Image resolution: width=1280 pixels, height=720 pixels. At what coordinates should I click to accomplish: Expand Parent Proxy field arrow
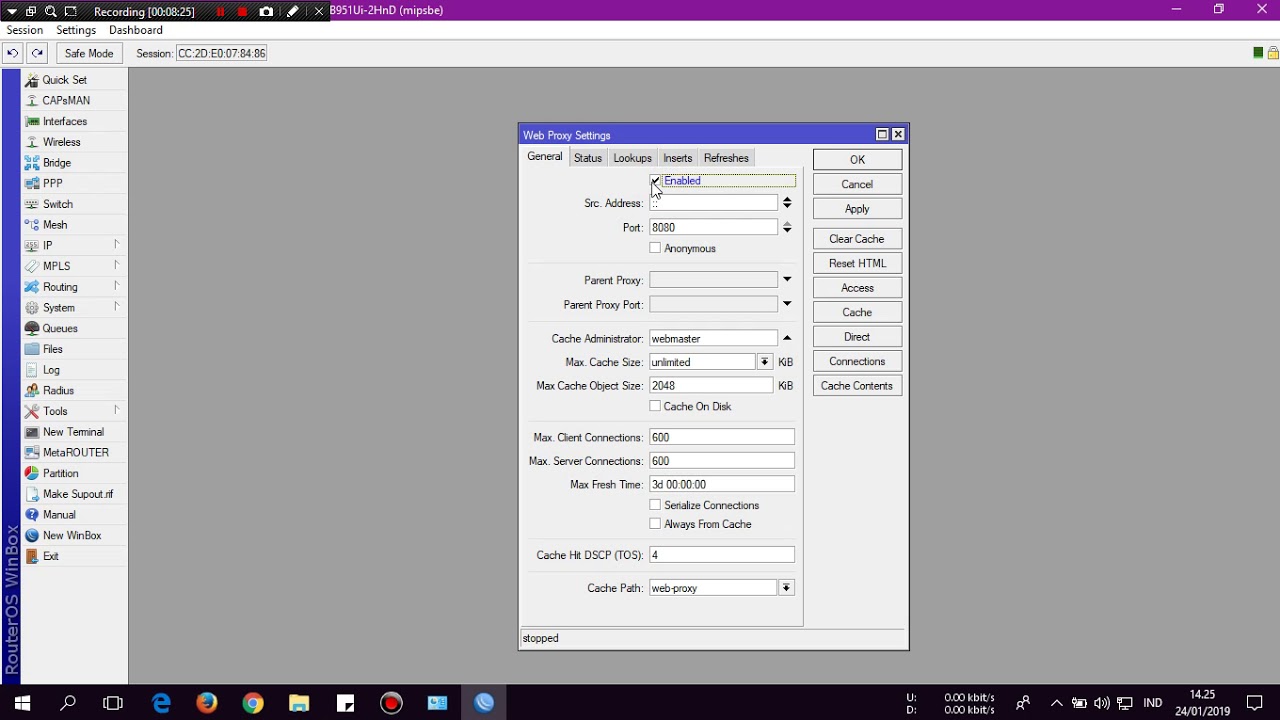coord(787,280)
